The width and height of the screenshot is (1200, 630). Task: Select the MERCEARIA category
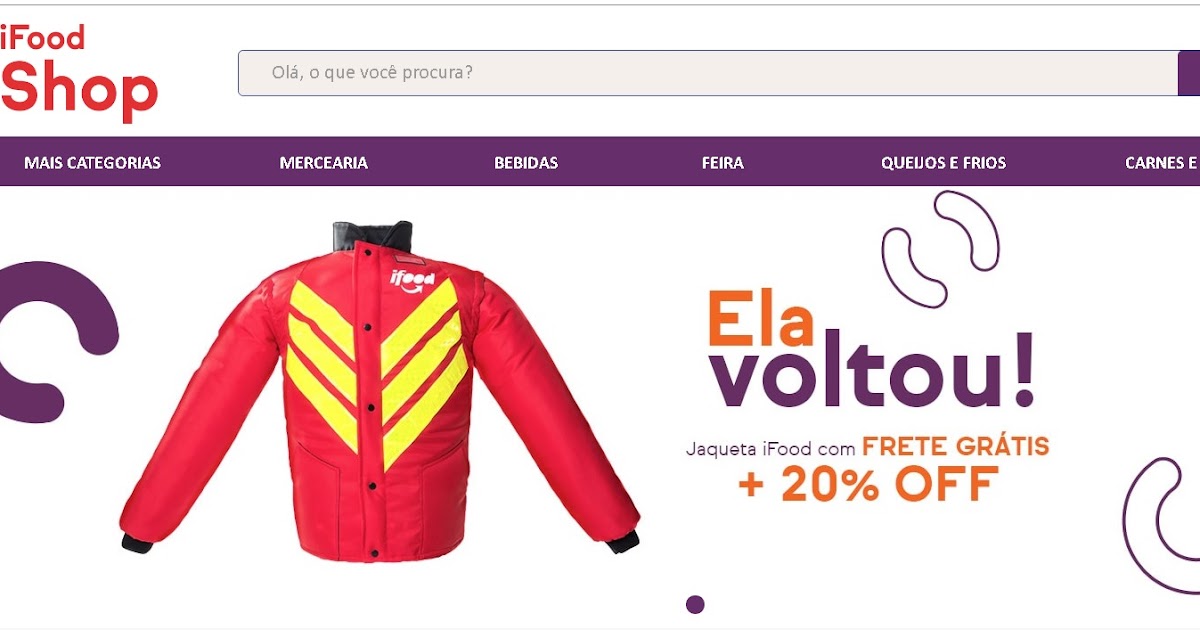[324, 163]
